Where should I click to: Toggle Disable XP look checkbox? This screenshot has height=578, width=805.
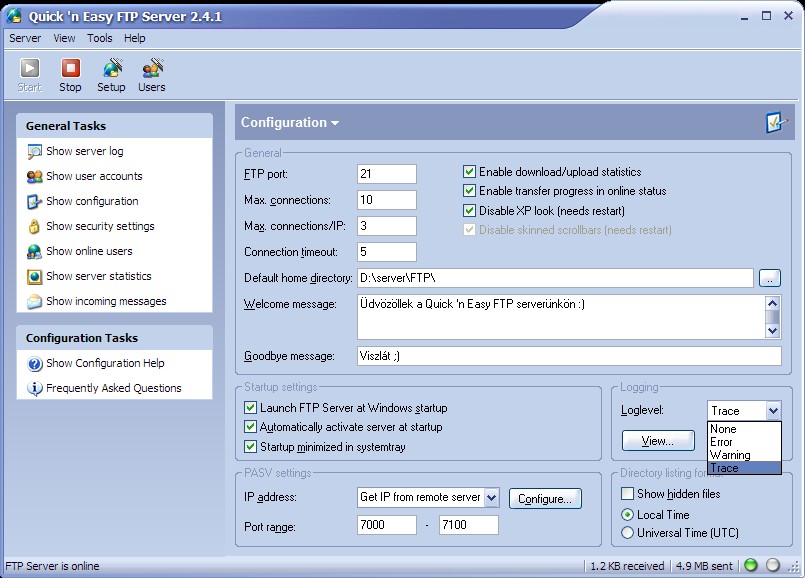click(x=469, y=210)
